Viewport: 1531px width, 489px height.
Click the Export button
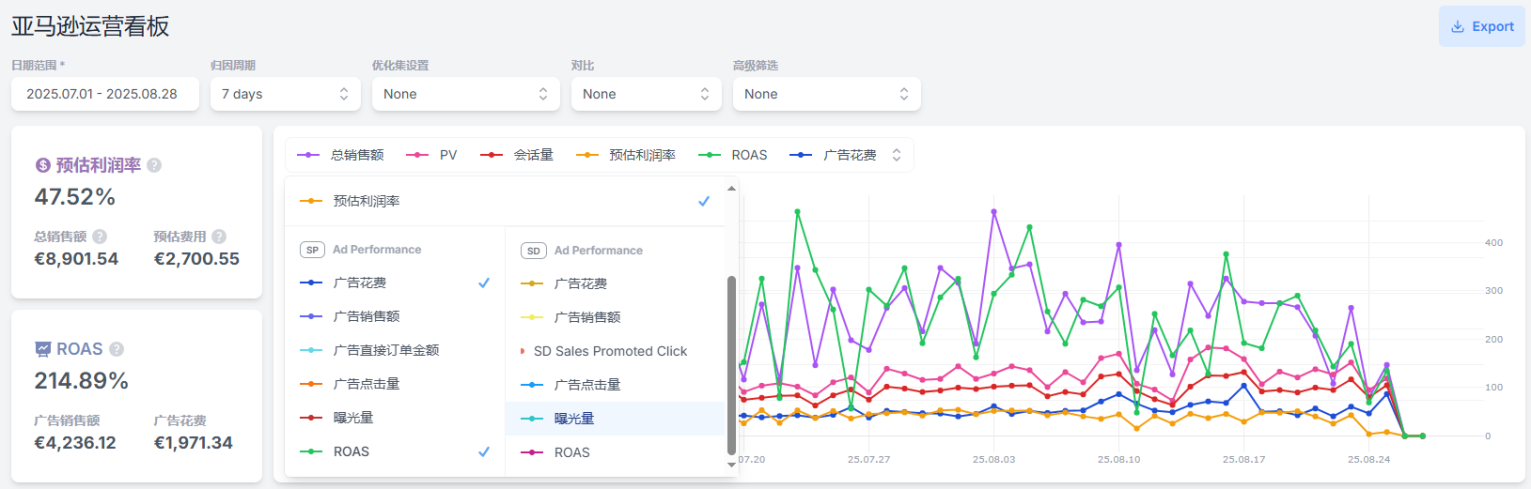[x=1482, y=27]
